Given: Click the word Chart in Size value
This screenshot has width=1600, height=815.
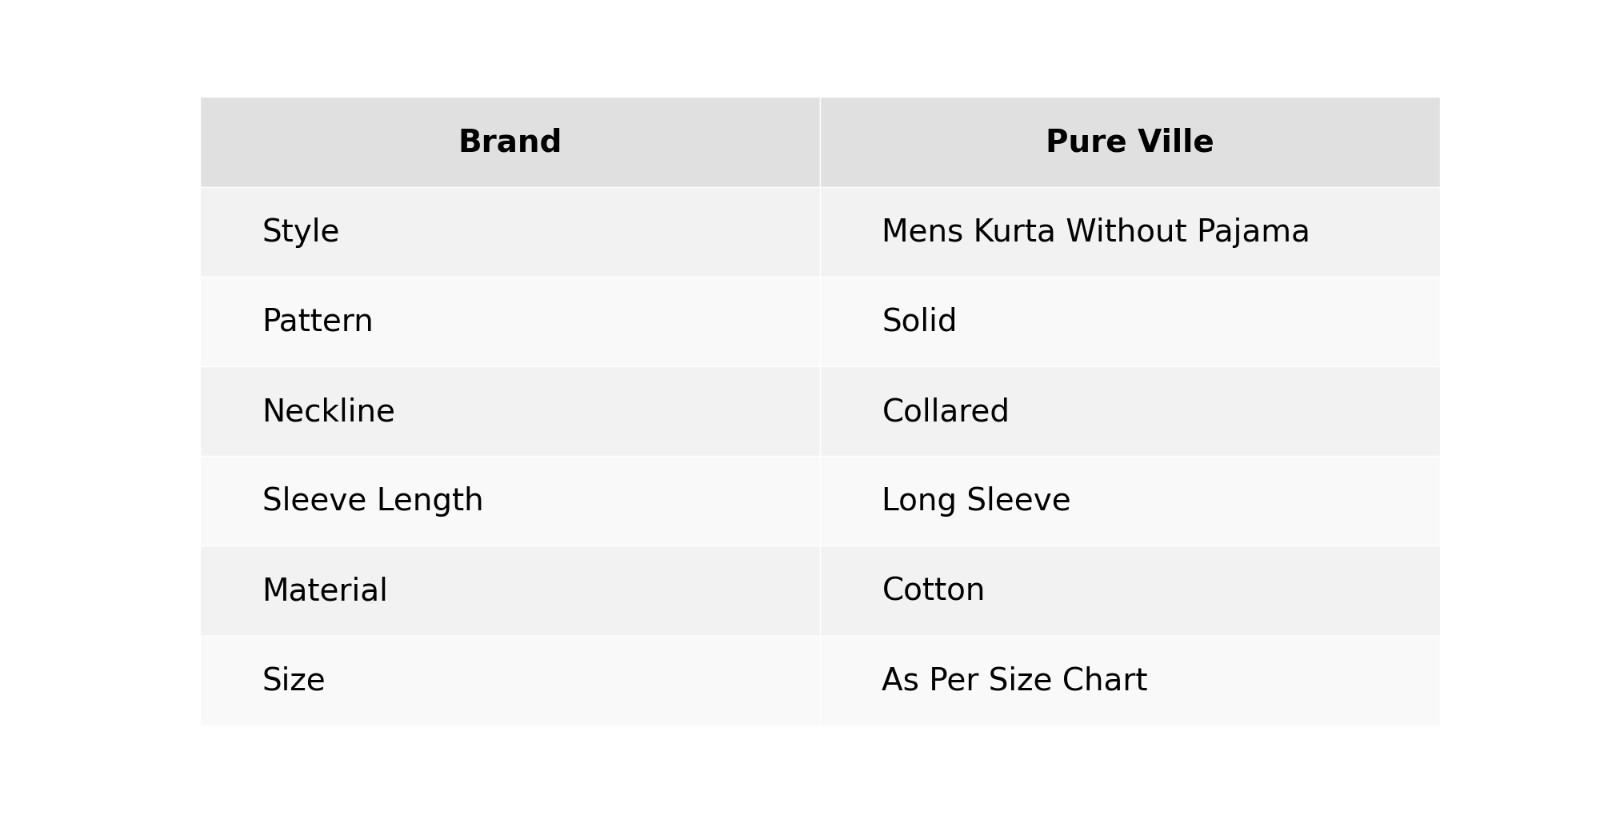Looking at the screenshot, I should coord(1104,680).
